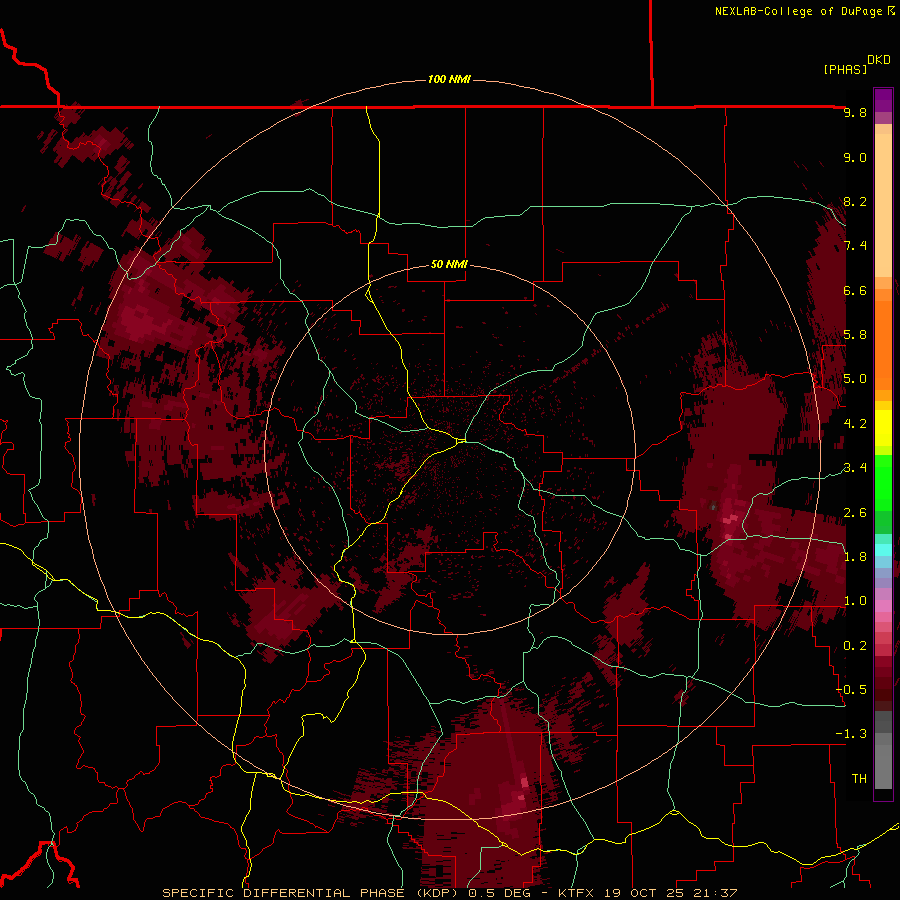Select the 1.8 scale label
This screenshot has width=900, height=900.
click(x=855, y=557)
